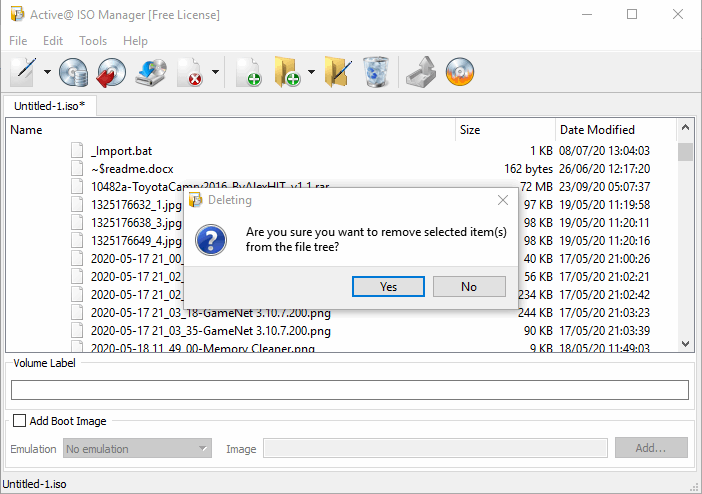Open dropdown arrow next to pencil icon
This screenshot has width=702, height=494.
coord(47,72)
